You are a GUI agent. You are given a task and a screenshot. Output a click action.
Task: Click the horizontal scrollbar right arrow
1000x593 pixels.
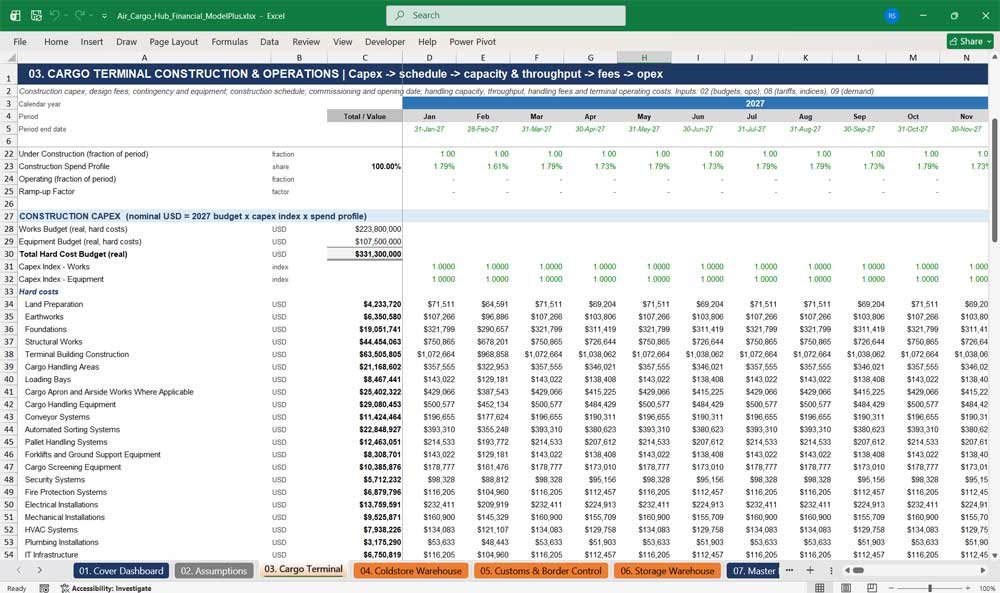coord(983,570)
